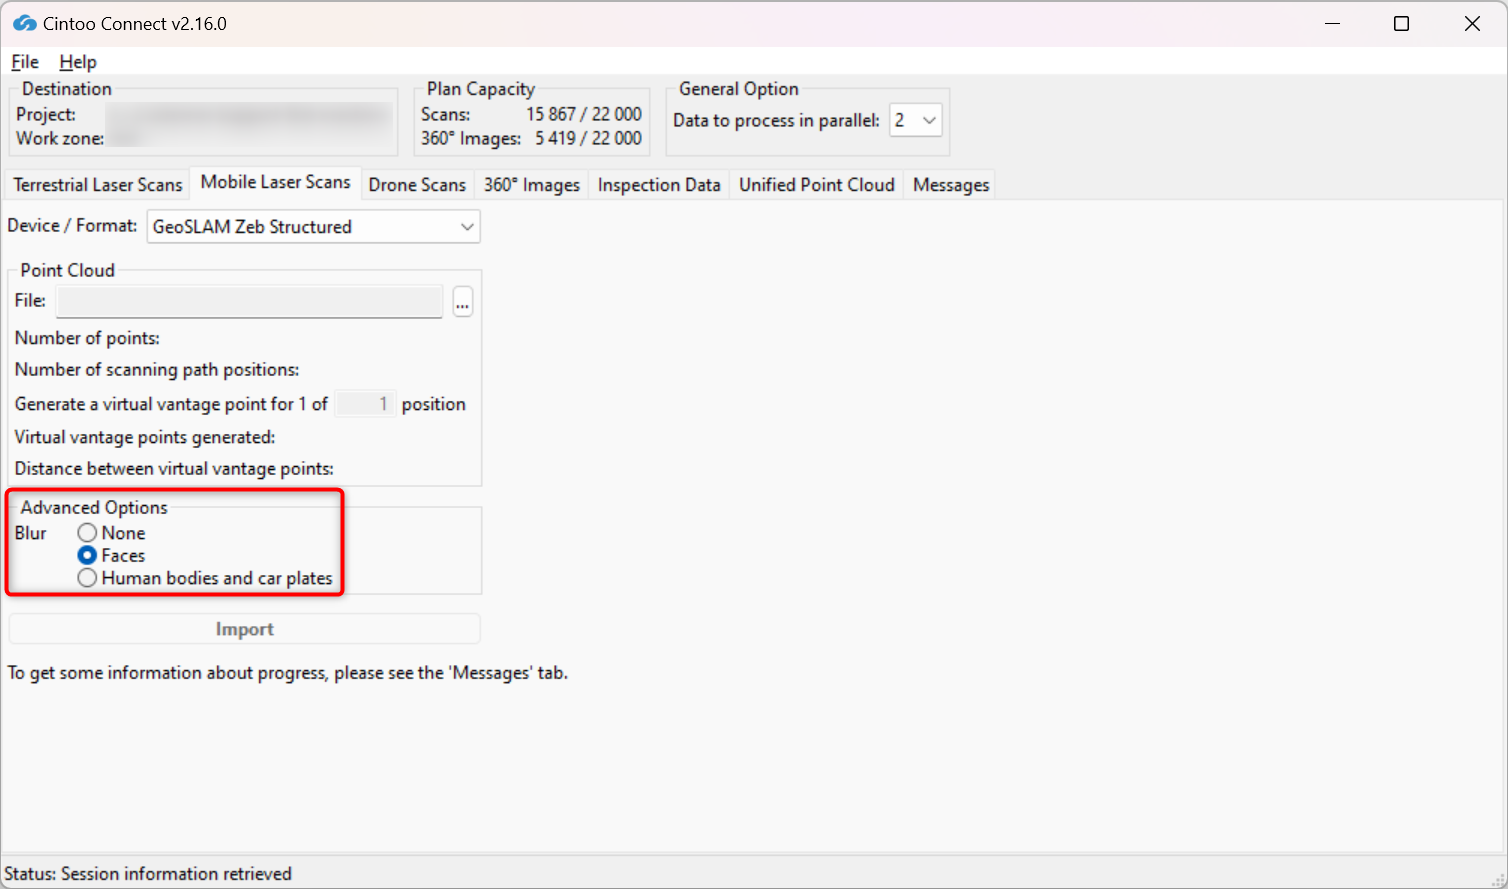Click the progress hint about the 'Messages' tab
This screenshot has height=889, width=1508.
click(288, 673)
